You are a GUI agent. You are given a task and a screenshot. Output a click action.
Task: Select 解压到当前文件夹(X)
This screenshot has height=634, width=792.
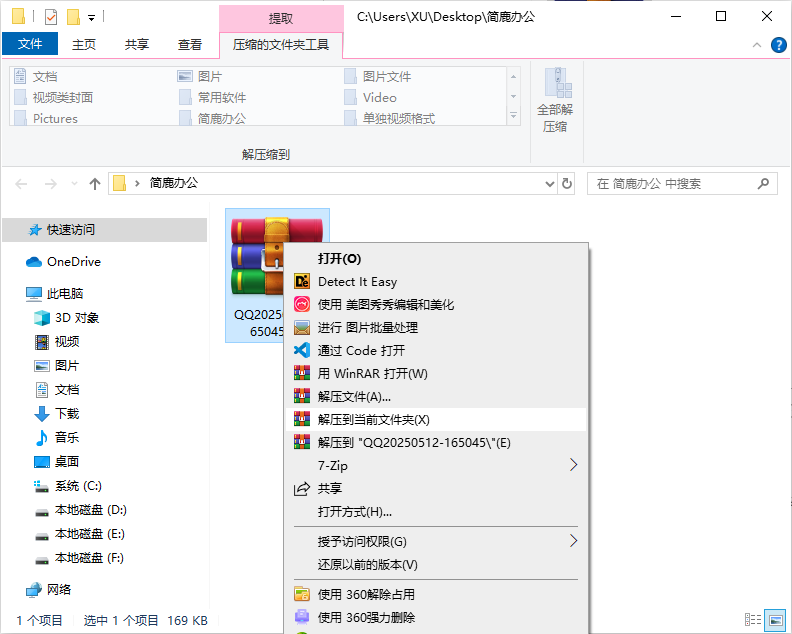point(436,419)
